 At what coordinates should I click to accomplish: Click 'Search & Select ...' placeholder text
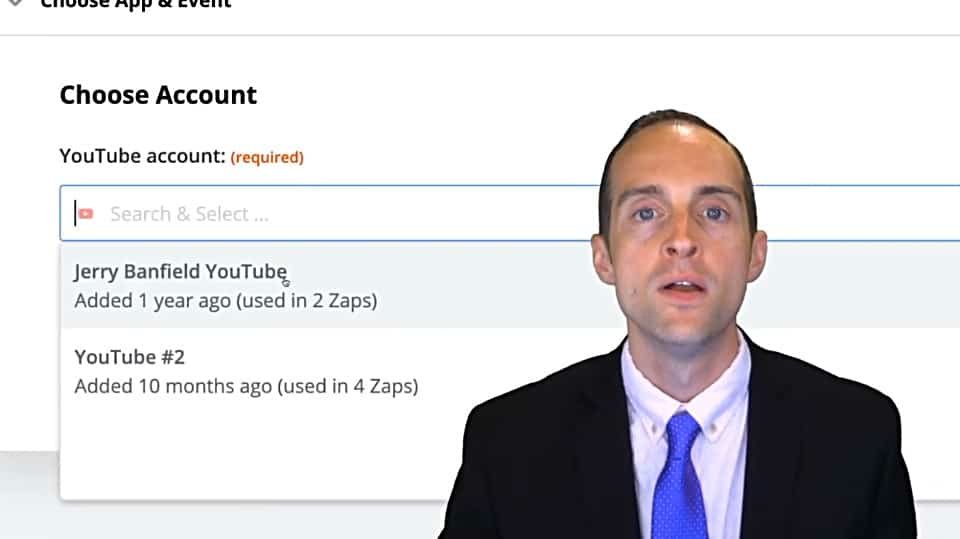(189, 214)
